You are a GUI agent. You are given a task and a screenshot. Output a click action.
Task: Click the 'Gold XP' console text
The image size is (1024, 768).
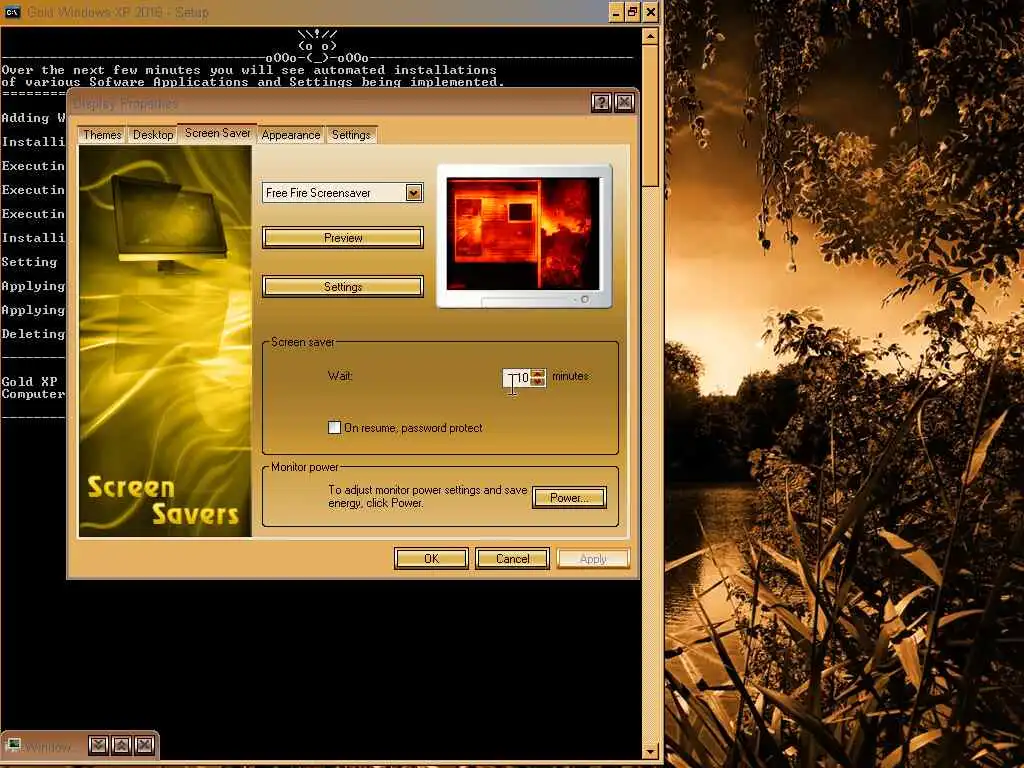tap(29, 381)
